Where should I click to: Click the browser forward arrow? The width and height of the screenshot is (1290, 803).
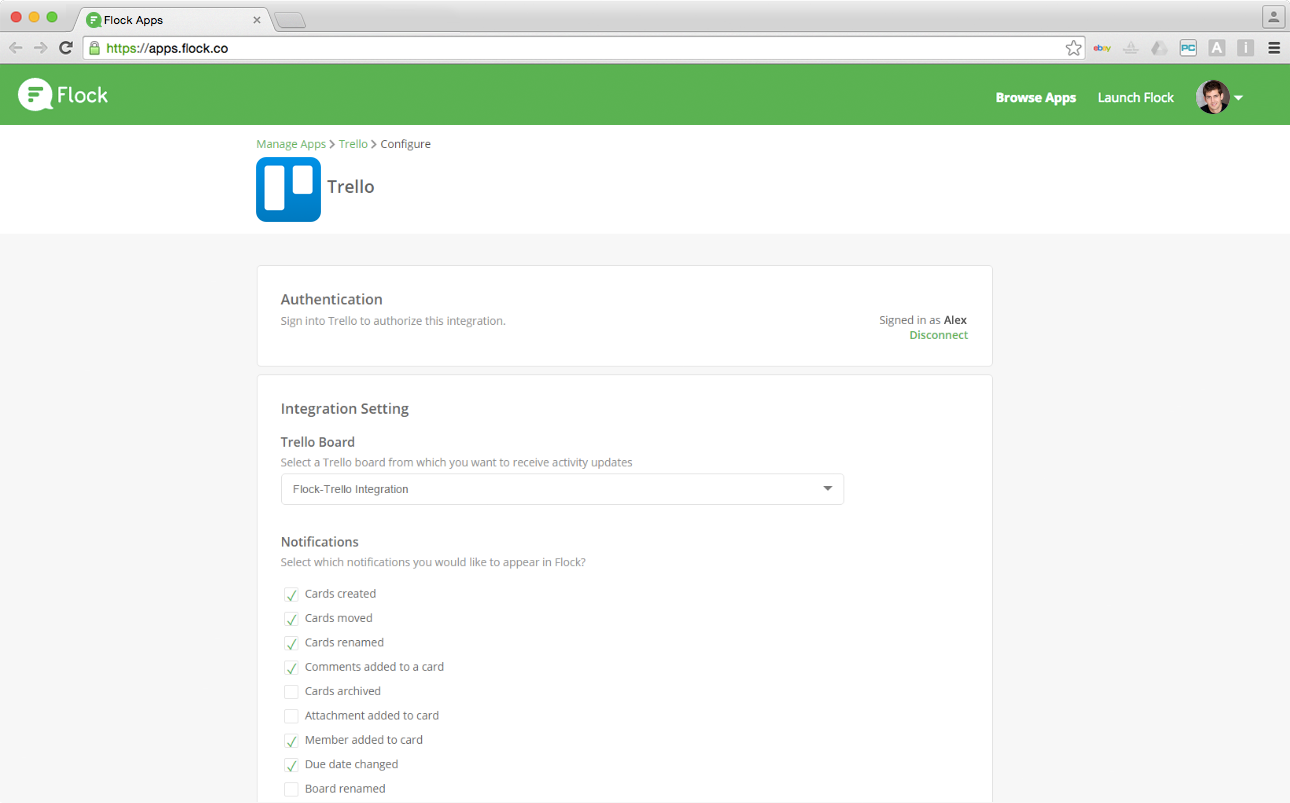[41, 47]
